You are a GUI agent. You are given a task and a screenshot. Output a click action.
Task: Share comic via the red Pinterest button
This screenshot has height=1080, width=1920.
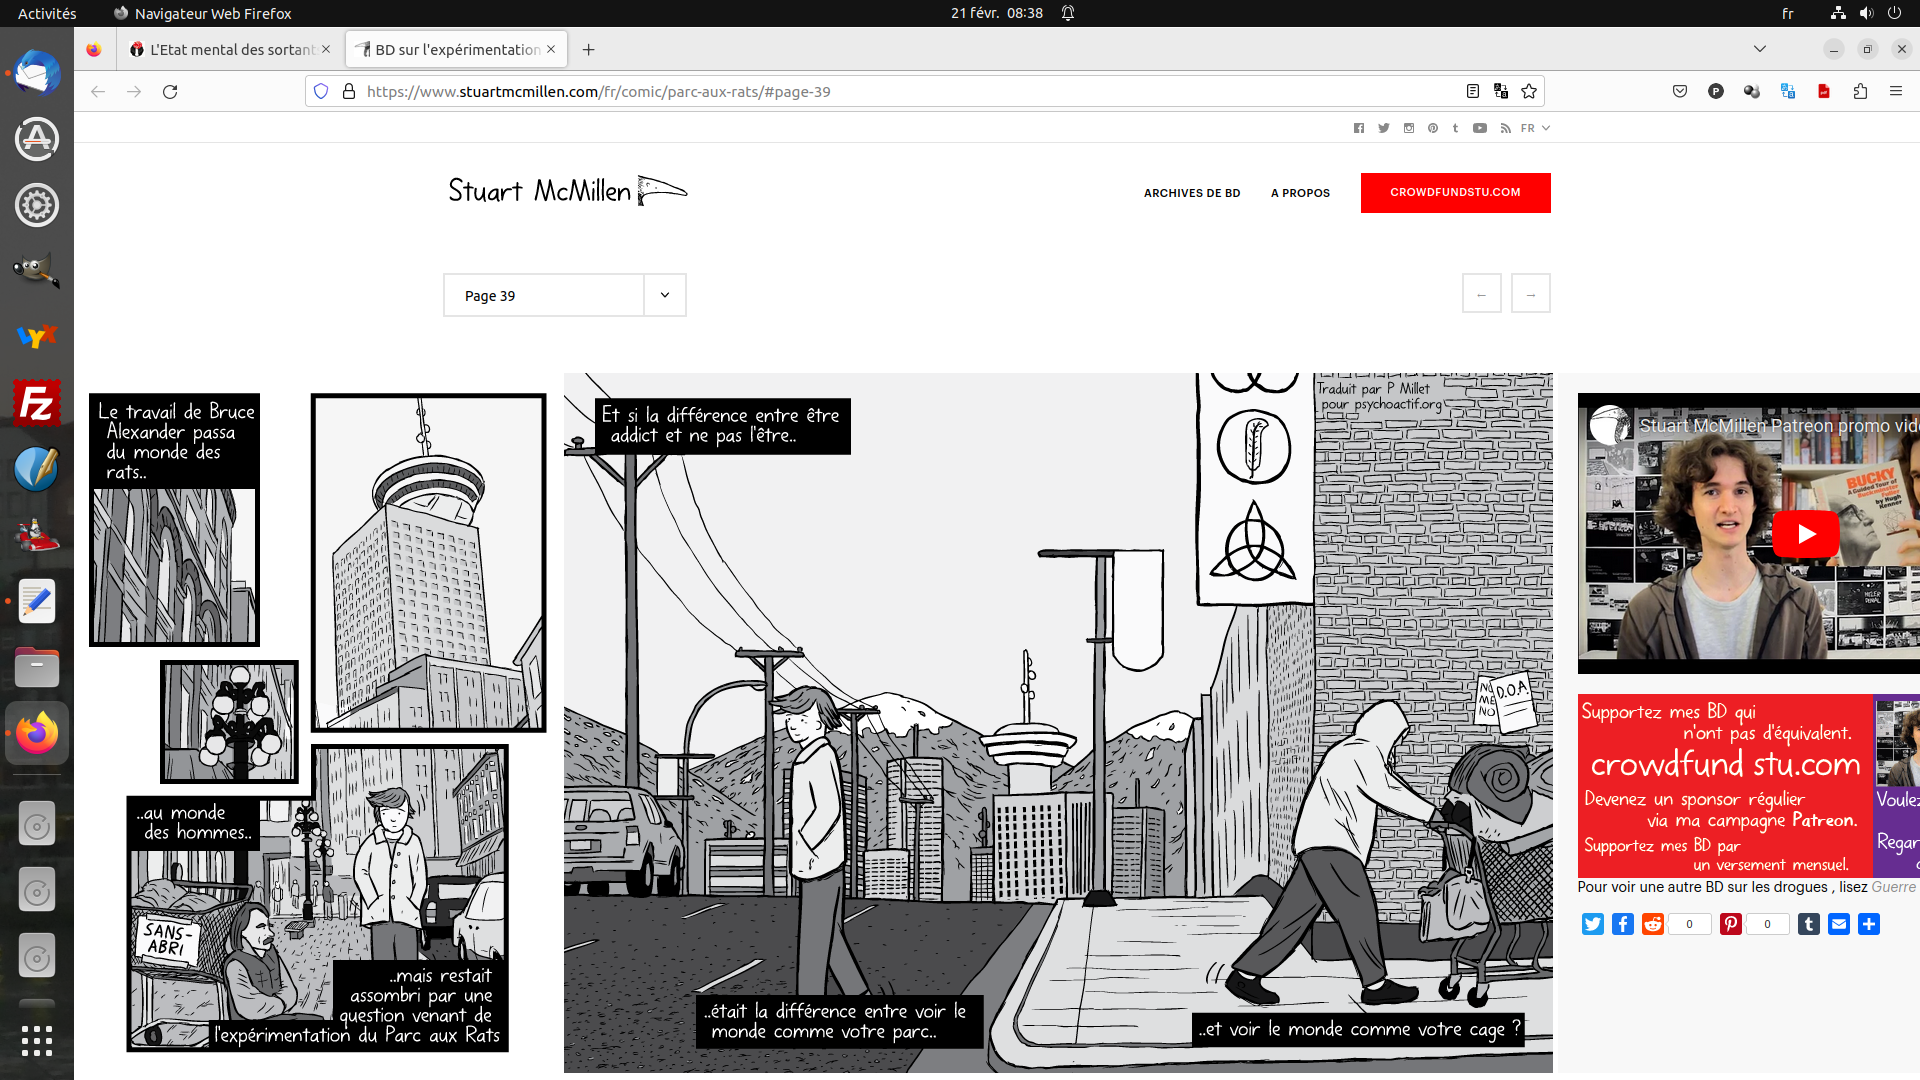tap(1731, 924)
